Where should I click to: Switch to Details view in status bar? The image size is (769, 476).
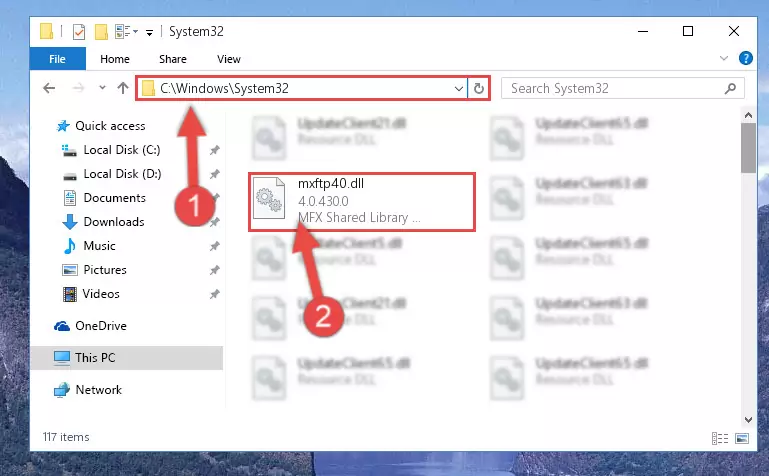tap(720, 438)
